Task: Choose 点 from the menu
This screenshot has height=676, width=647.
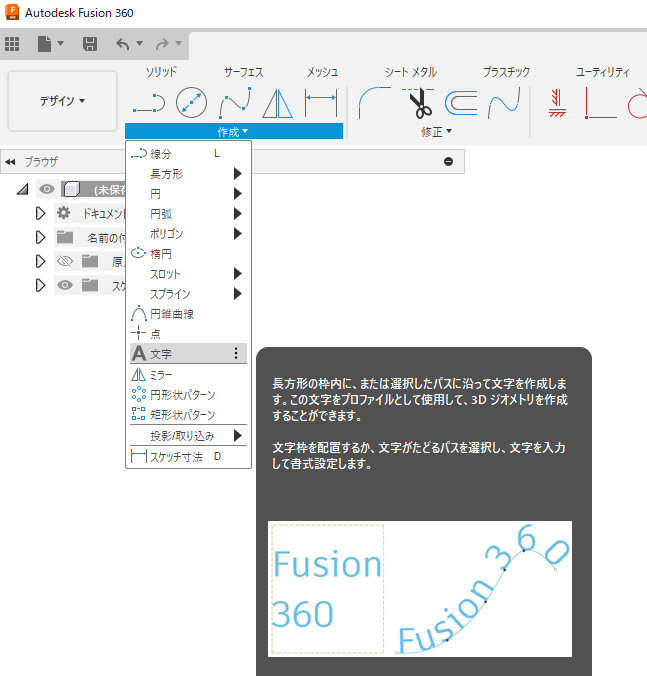Action: pyautogui.click(x=188, y=334)
